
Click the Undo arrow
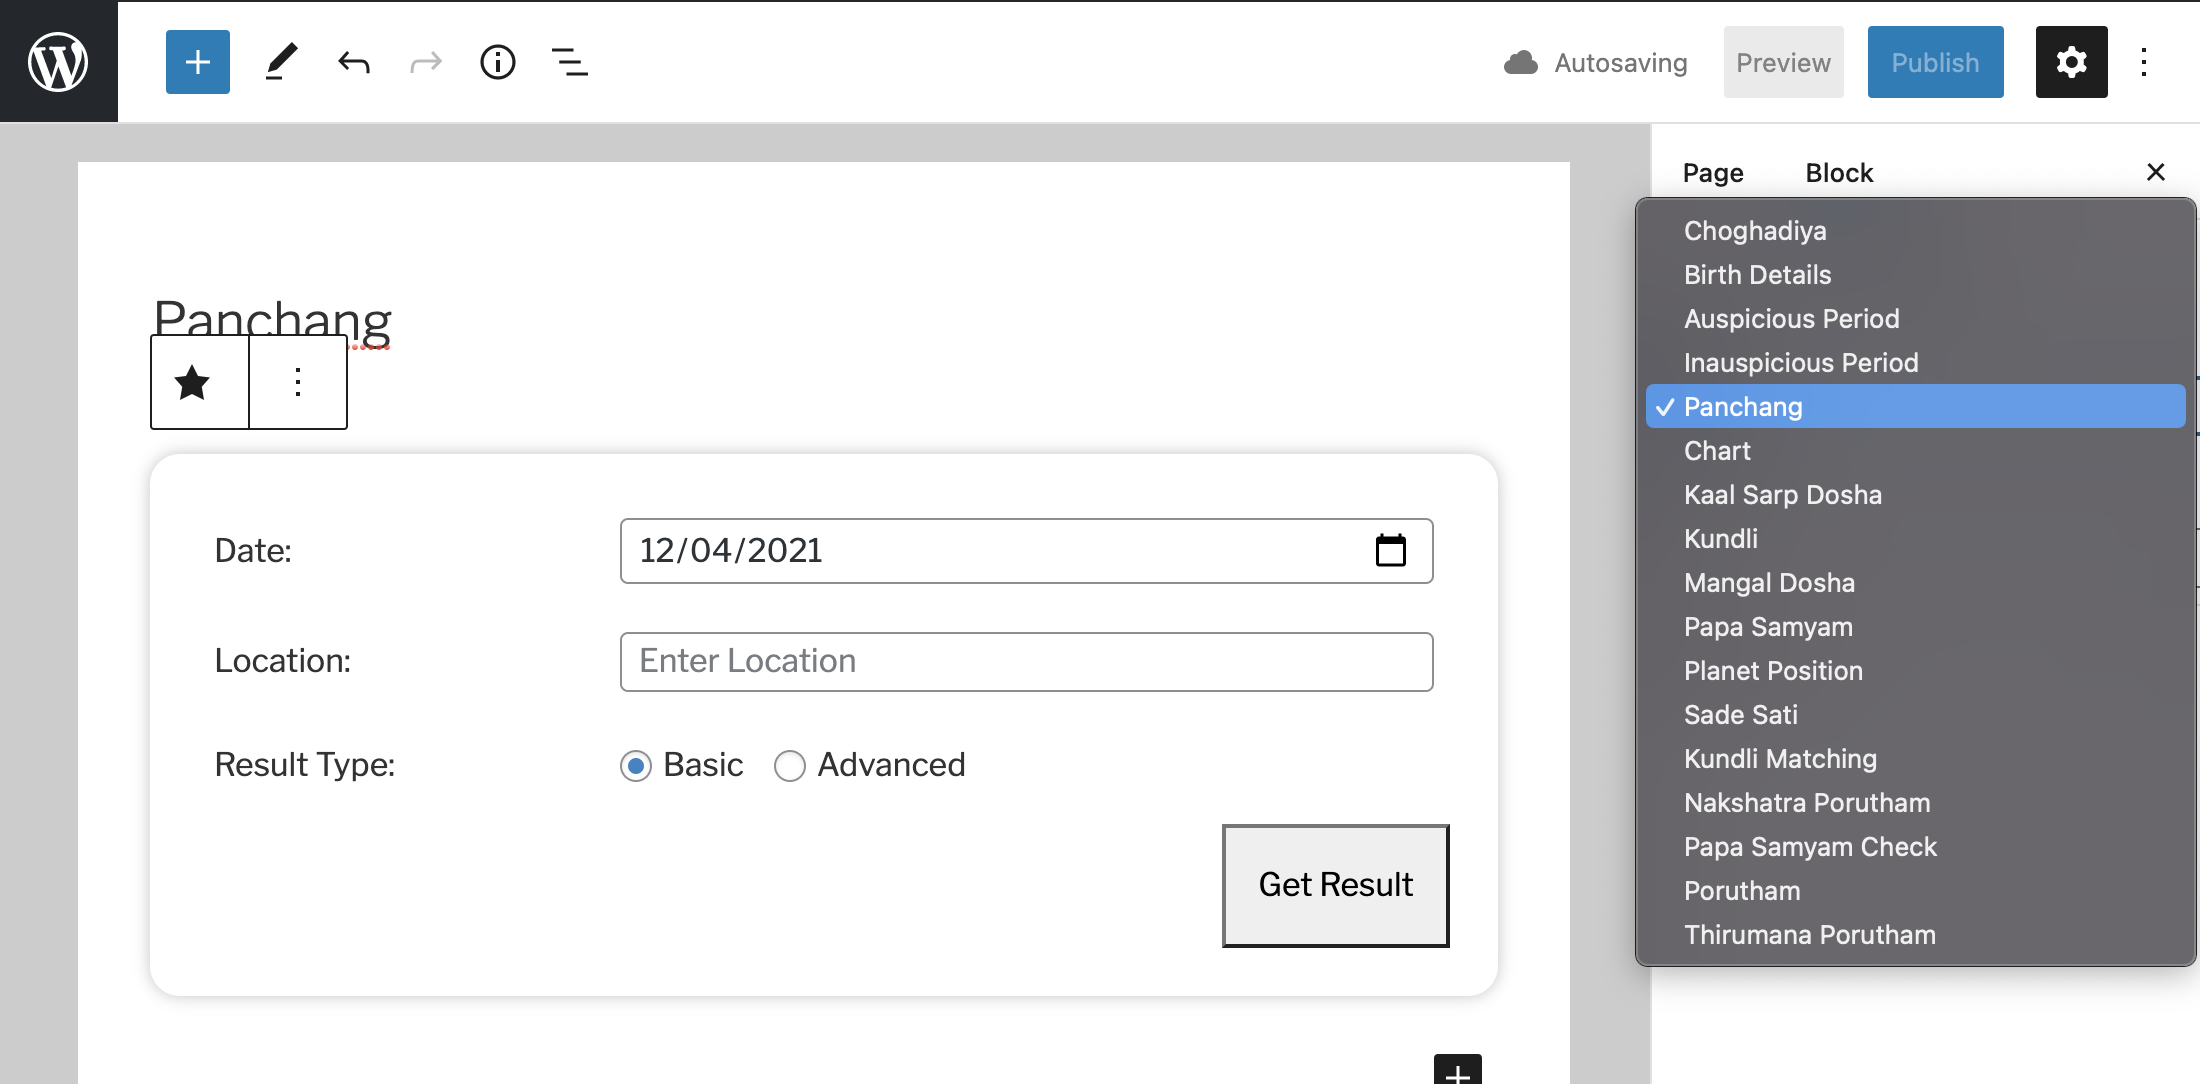(x=354, y=63)
